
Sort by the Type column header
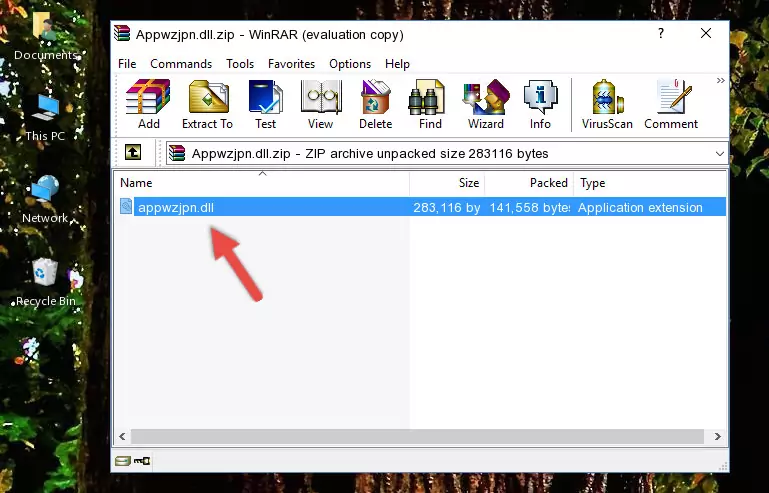pyautogui.click(x=650, y=183)
